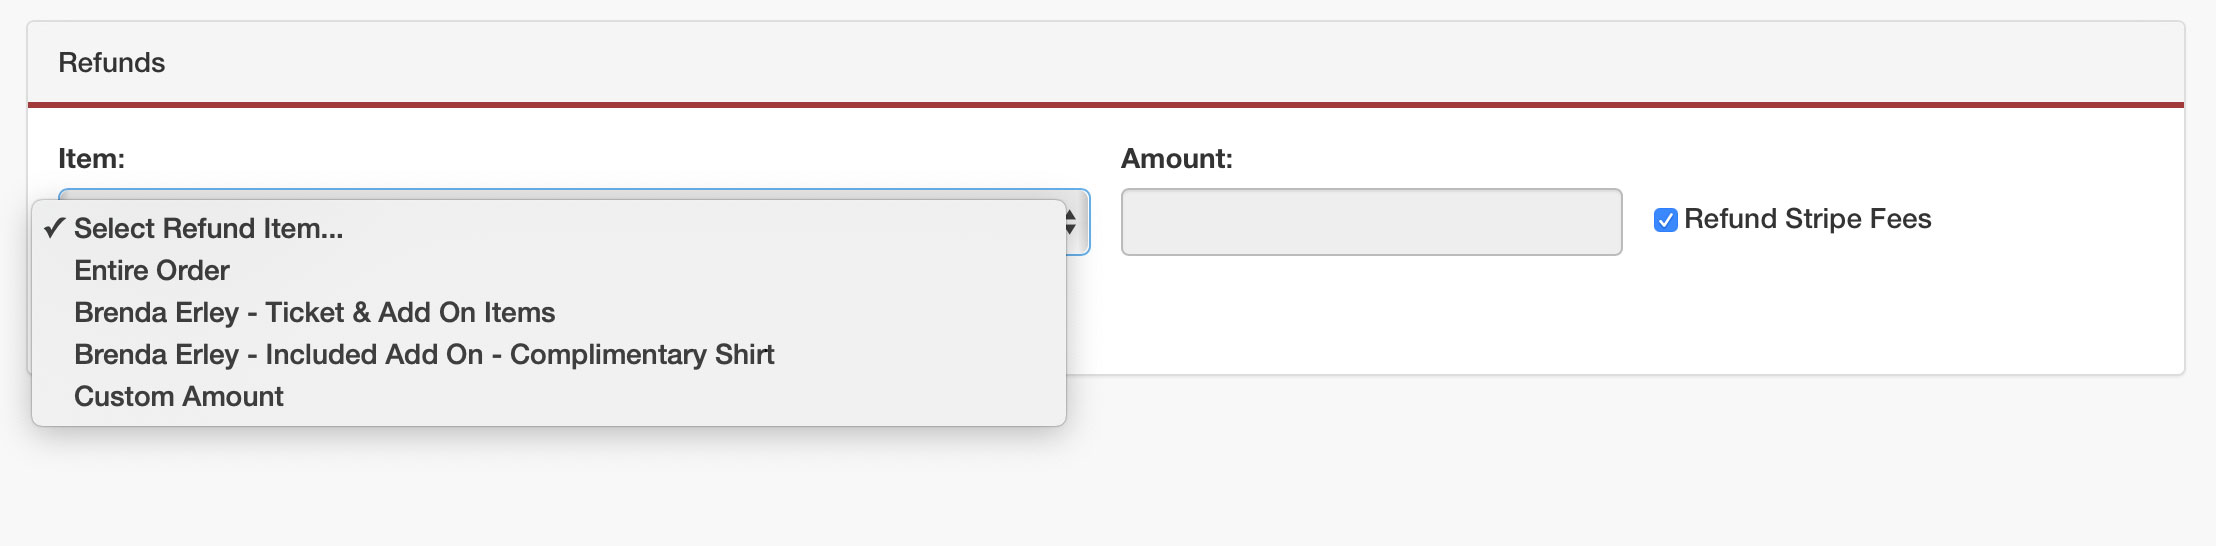Screen dimensions: 2216x546
Task: Click the Item dropdown up-down arrows
Action: 1070,222
